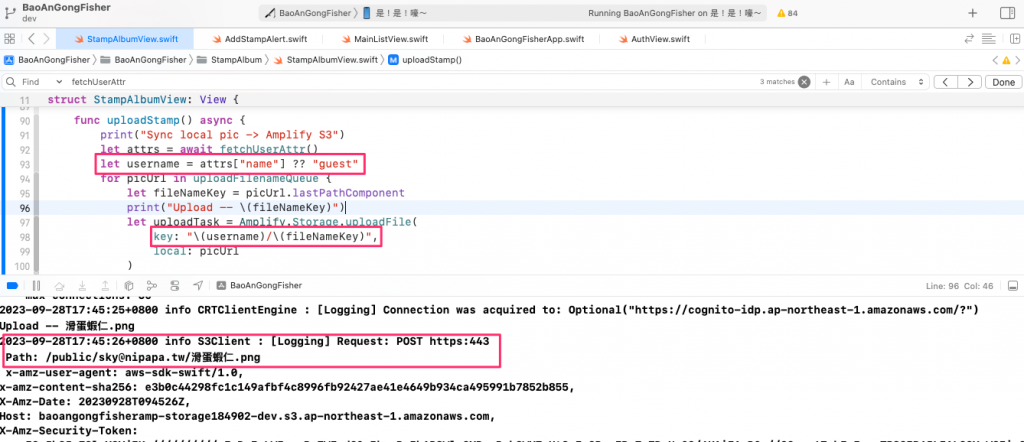Click the Host: baoangongfisheramp-storage console line

coord(248,416)
